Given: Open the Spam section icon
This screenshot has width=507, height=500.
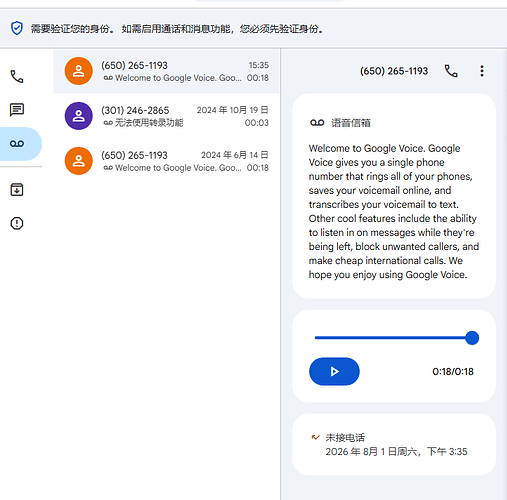Looking at the screenshot, I should pos(17,223).
